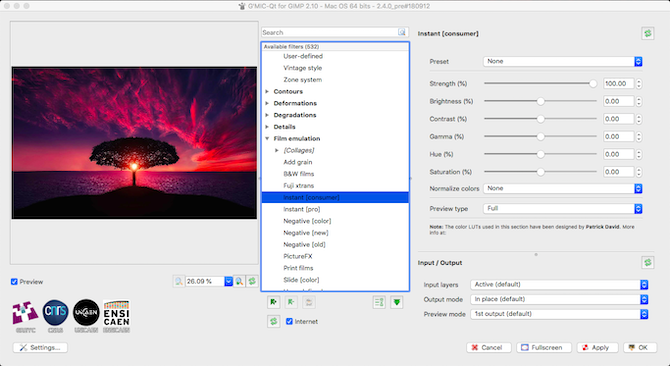Click the Apply button

click(x=597, y=348)
